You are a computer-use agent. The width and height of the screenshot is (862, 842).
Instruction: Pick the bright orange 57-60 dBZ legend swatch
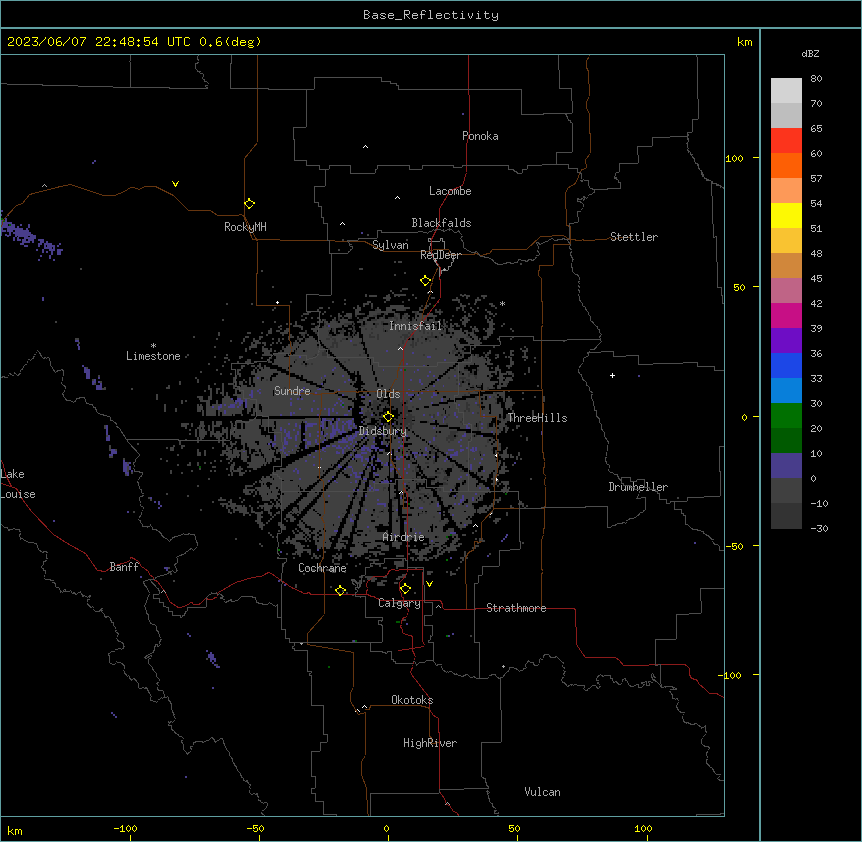pos(786,165)
